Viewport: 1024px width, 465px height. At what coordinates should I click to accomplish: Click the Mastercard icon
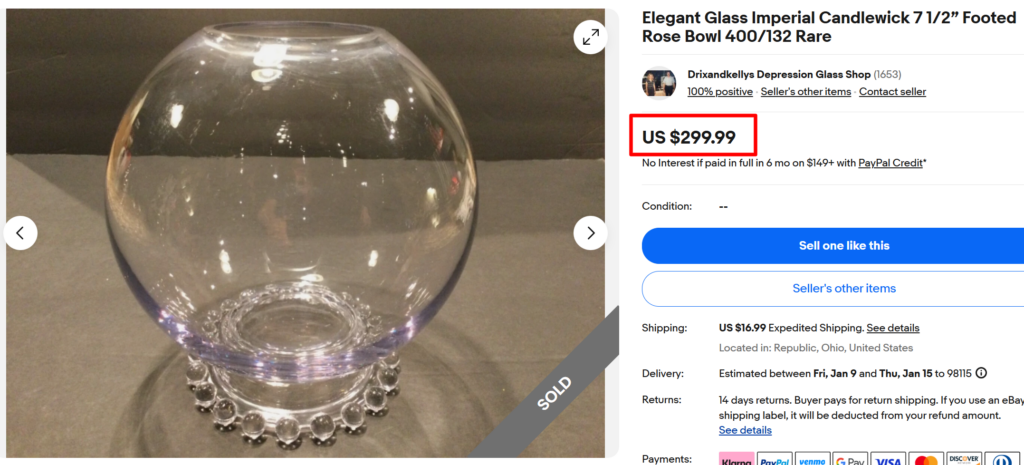pos(926,461)
